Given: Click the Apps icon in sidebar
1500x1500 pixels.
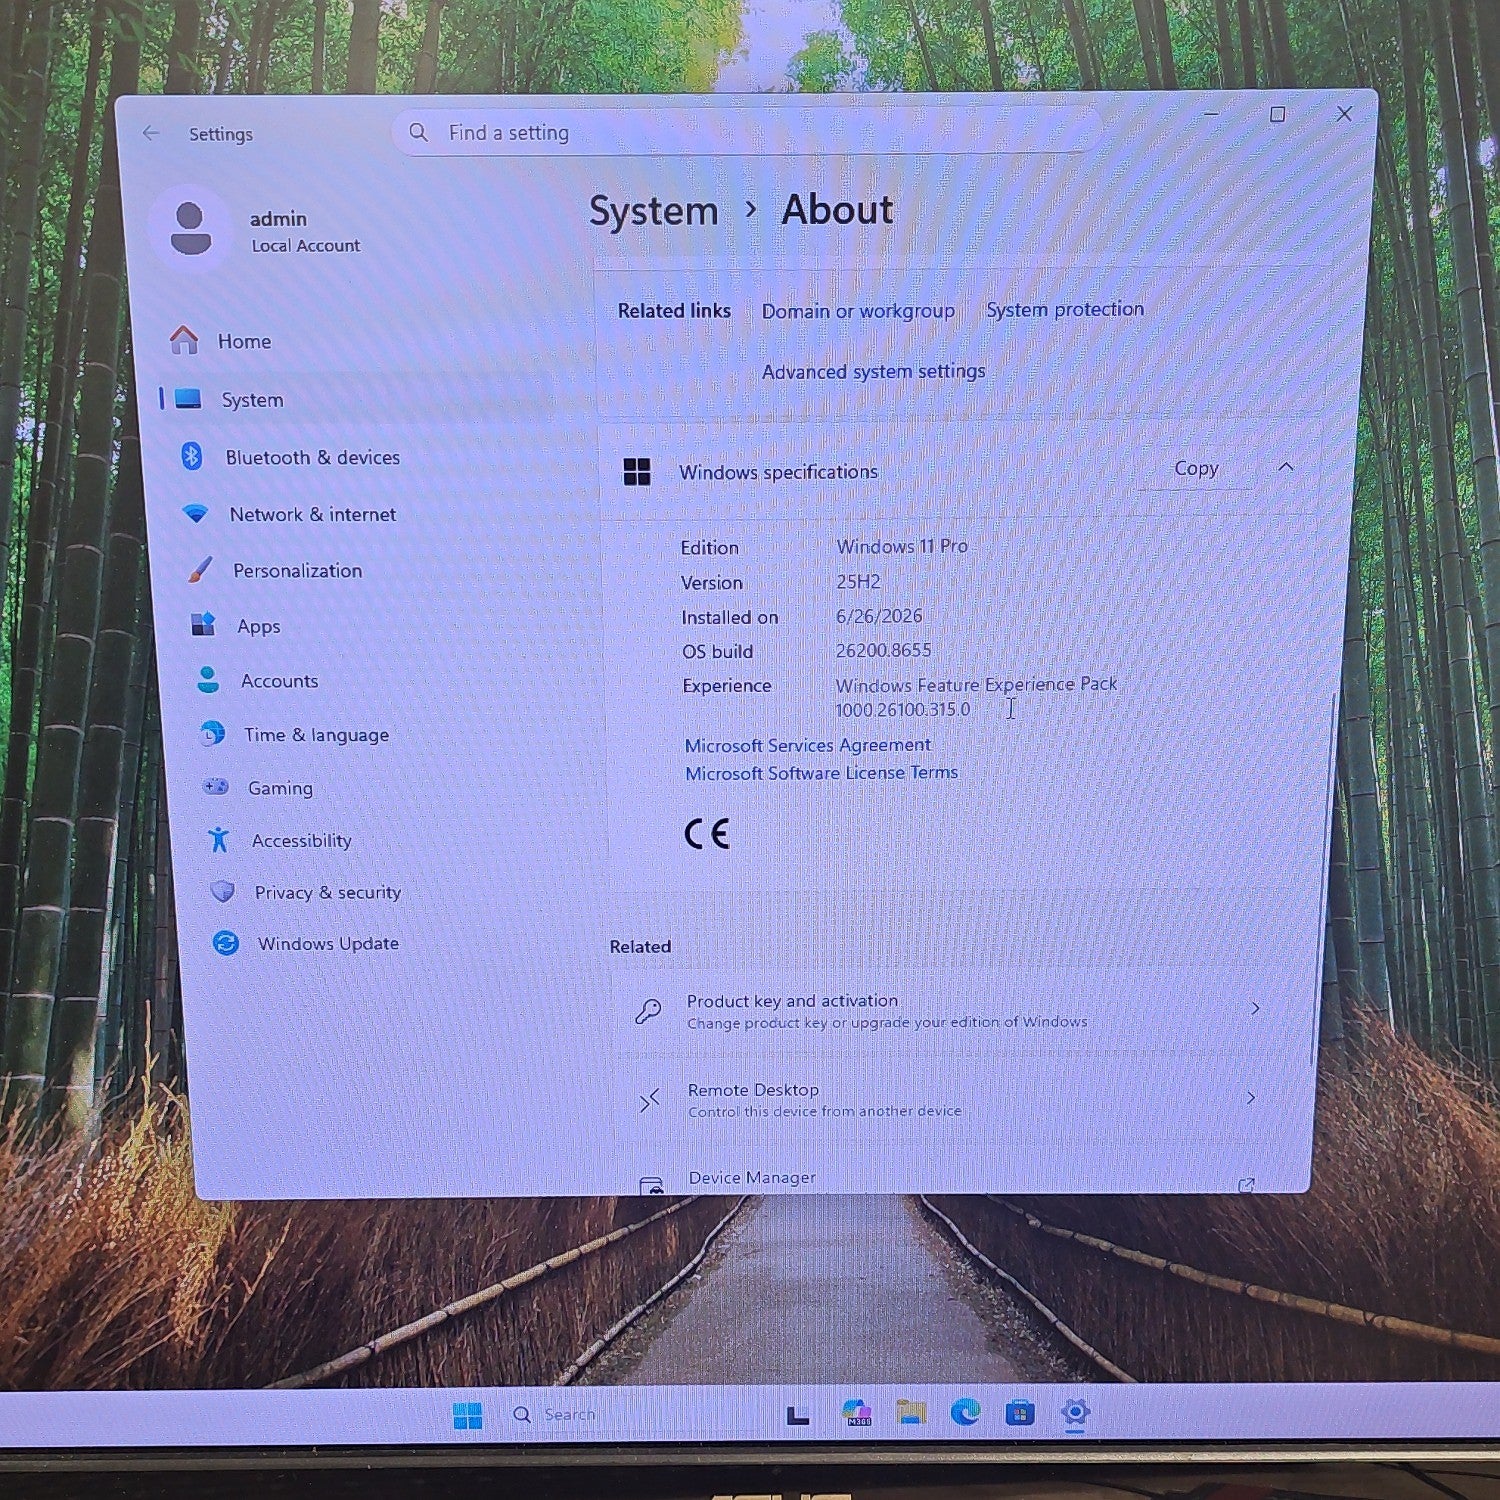Looking at the screenshot, I should pyautogui.click(x=203, y=625).
